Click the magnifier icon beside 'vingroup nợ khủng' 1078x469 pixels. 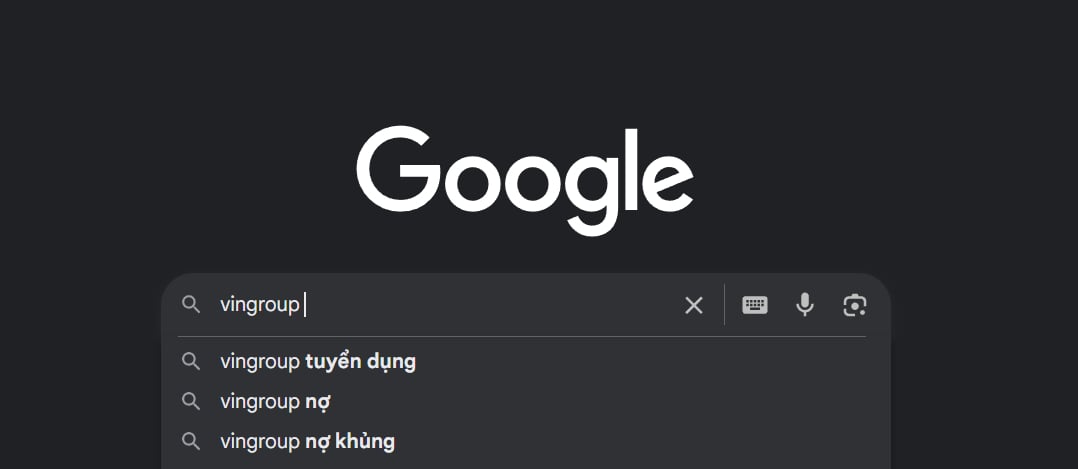click(x=190, y=441)
